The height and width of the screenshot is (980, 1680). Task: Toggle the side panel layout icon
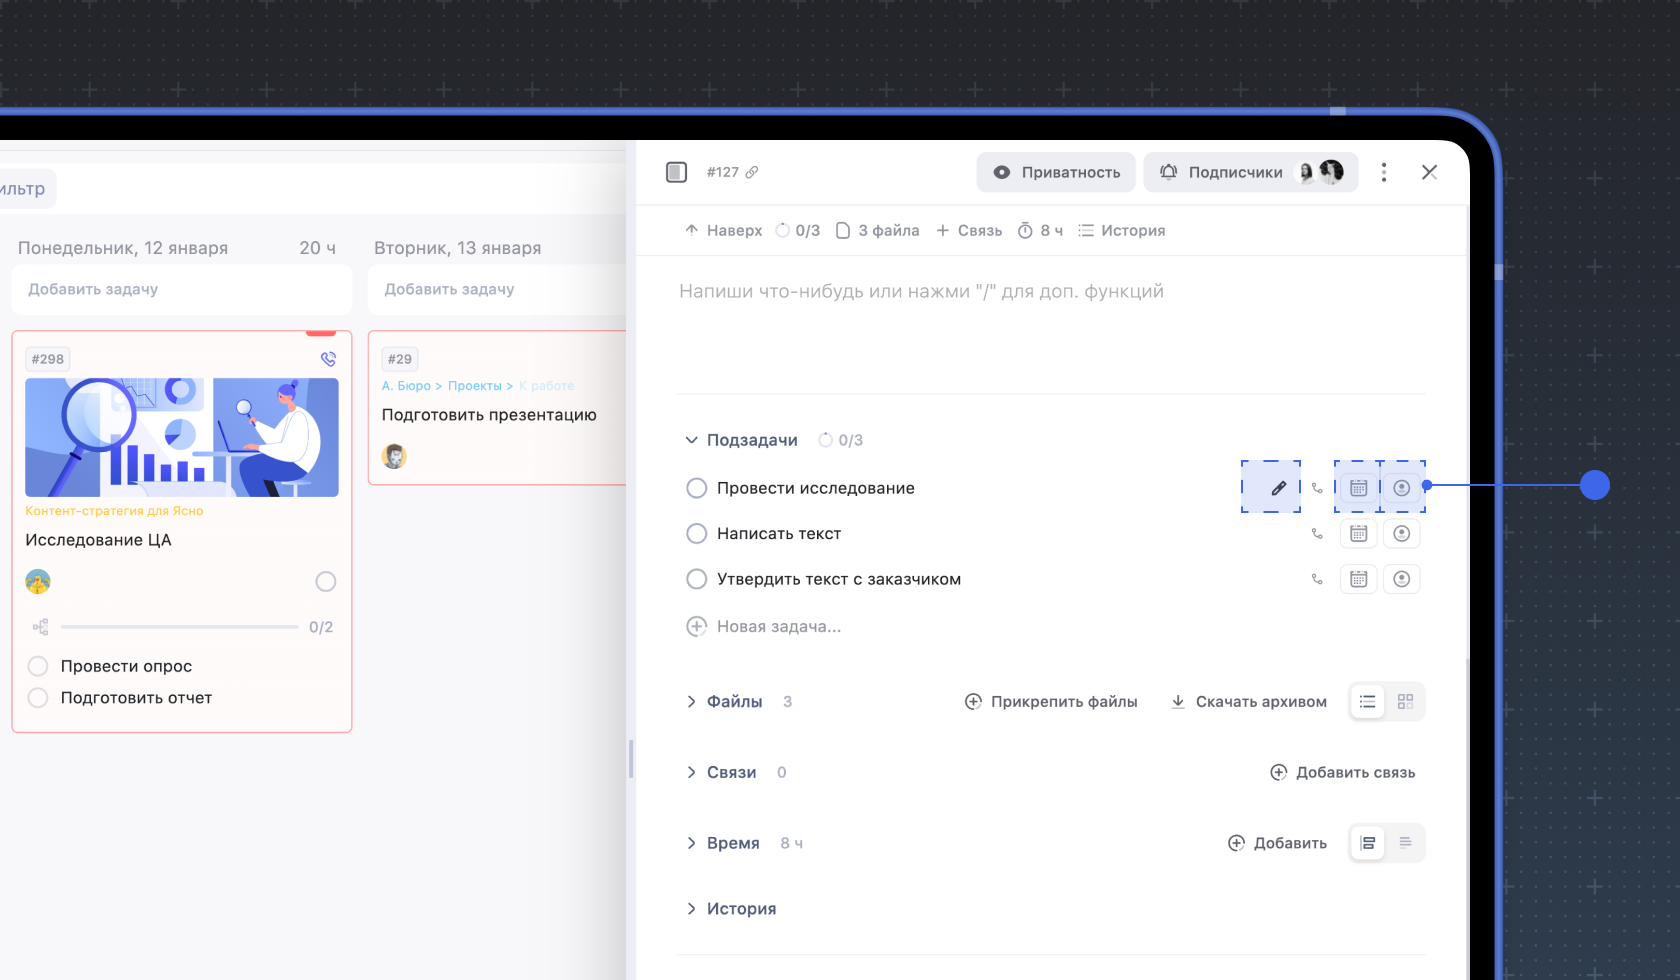point(677,172)
